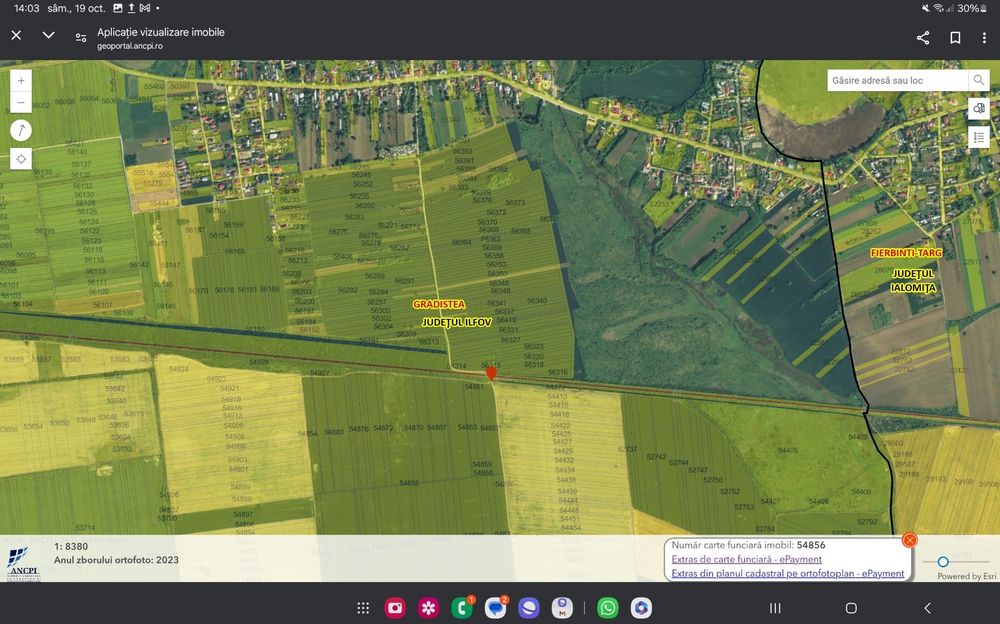Viewport: 1000px width, 624px height.
Task: Adjust the layer transparency slider handle
Action: tap(942, 562)
